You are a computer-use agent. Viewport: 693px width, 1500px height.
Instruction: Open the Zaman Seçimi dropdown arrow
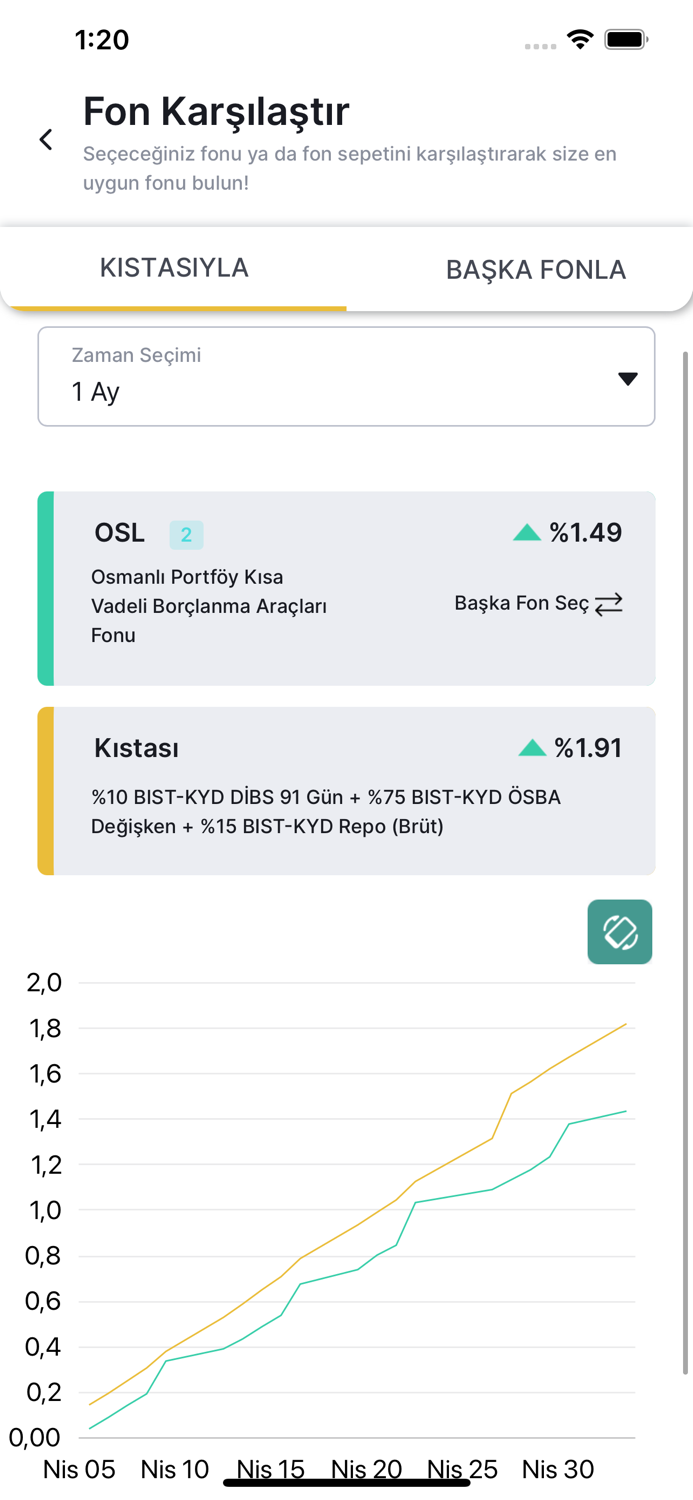[x=627, y=379]
